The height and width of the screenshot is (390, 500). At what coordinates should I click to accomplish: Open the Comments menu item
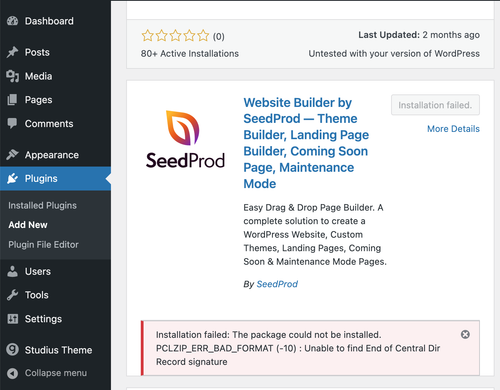[49, 124]
